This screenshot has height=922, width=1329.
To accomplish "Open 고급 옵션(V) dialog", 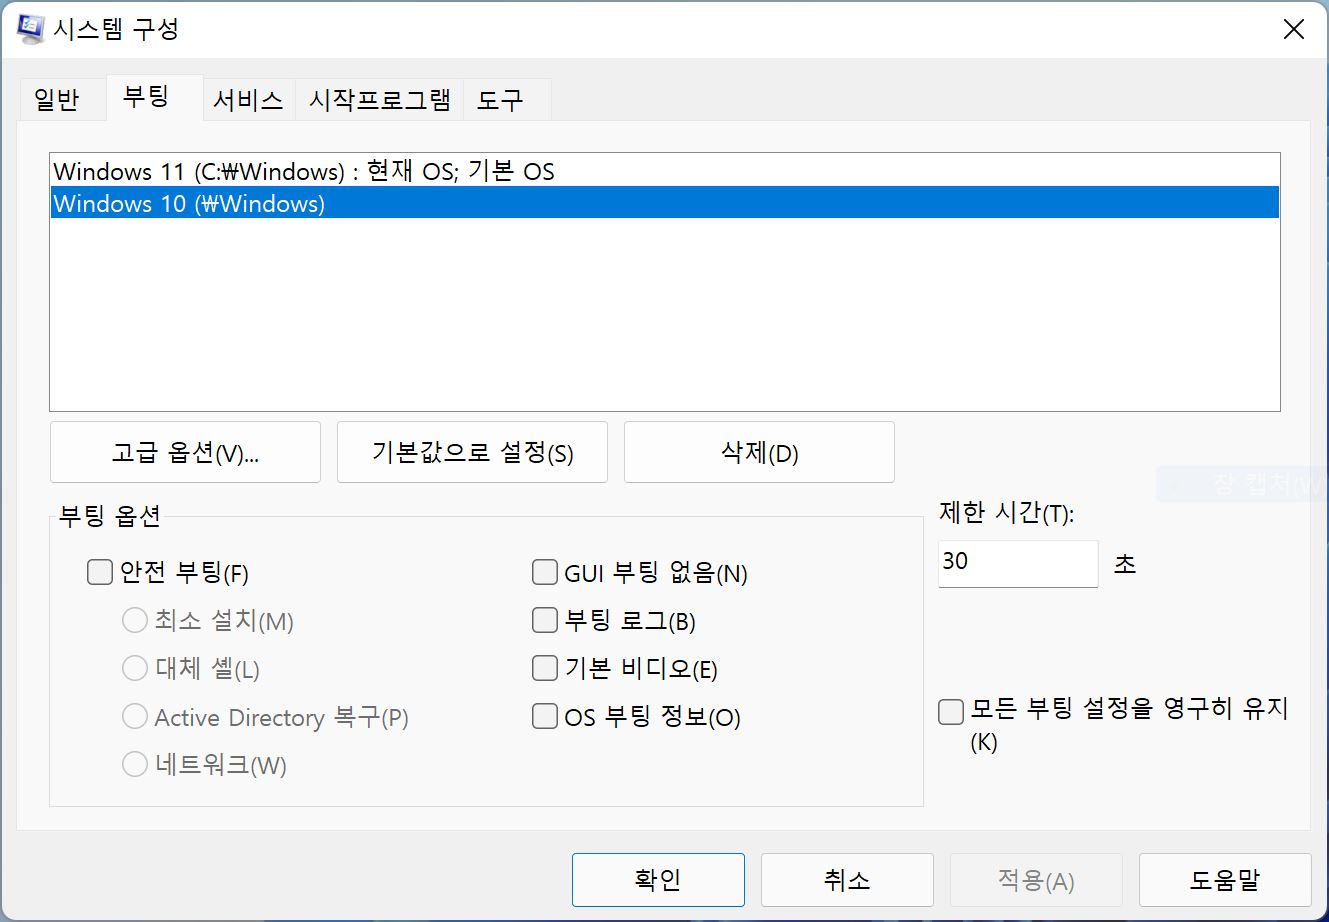I will (x=185, y=453).
